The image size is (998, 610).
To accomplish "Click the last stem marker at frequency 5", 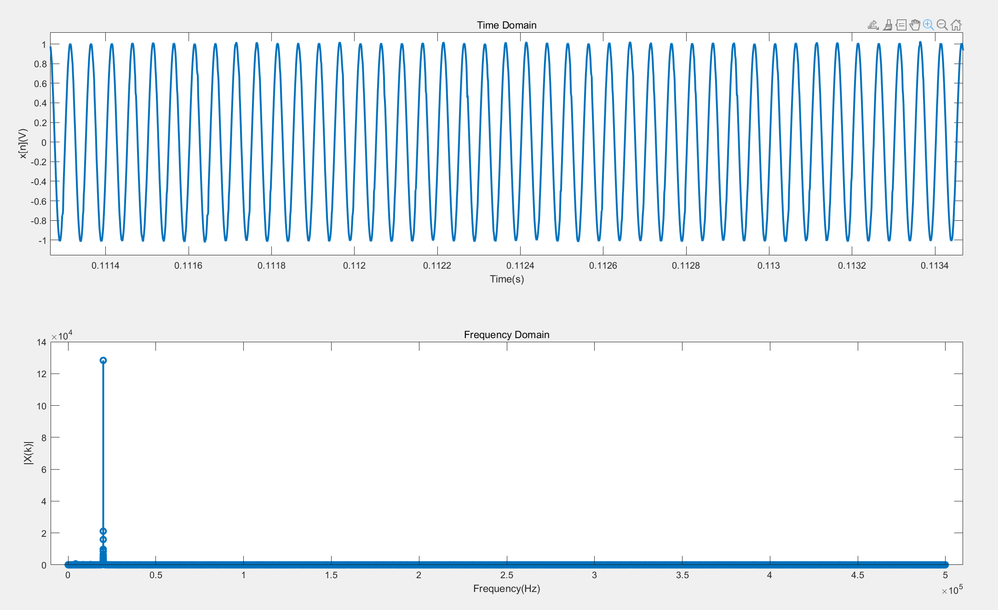I will click(x=946, y=565).
